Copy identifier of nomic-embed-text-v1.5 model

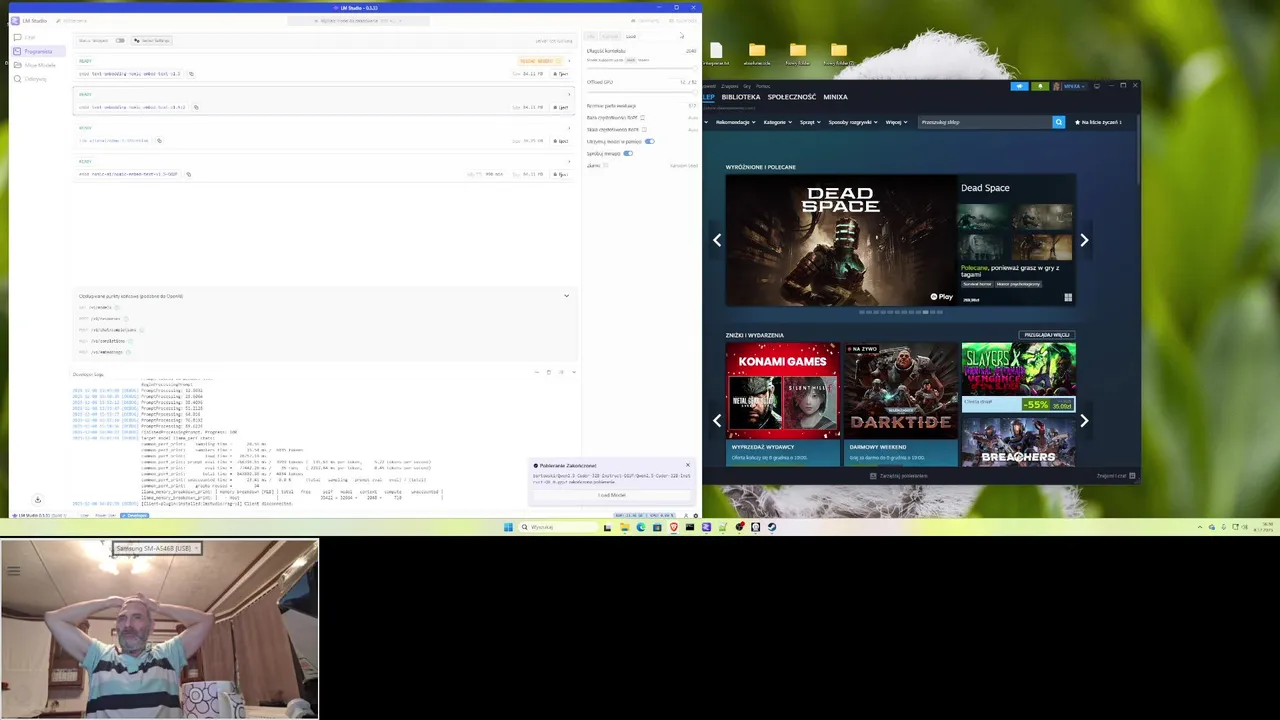pyautogui.click(x=191, y=74)
